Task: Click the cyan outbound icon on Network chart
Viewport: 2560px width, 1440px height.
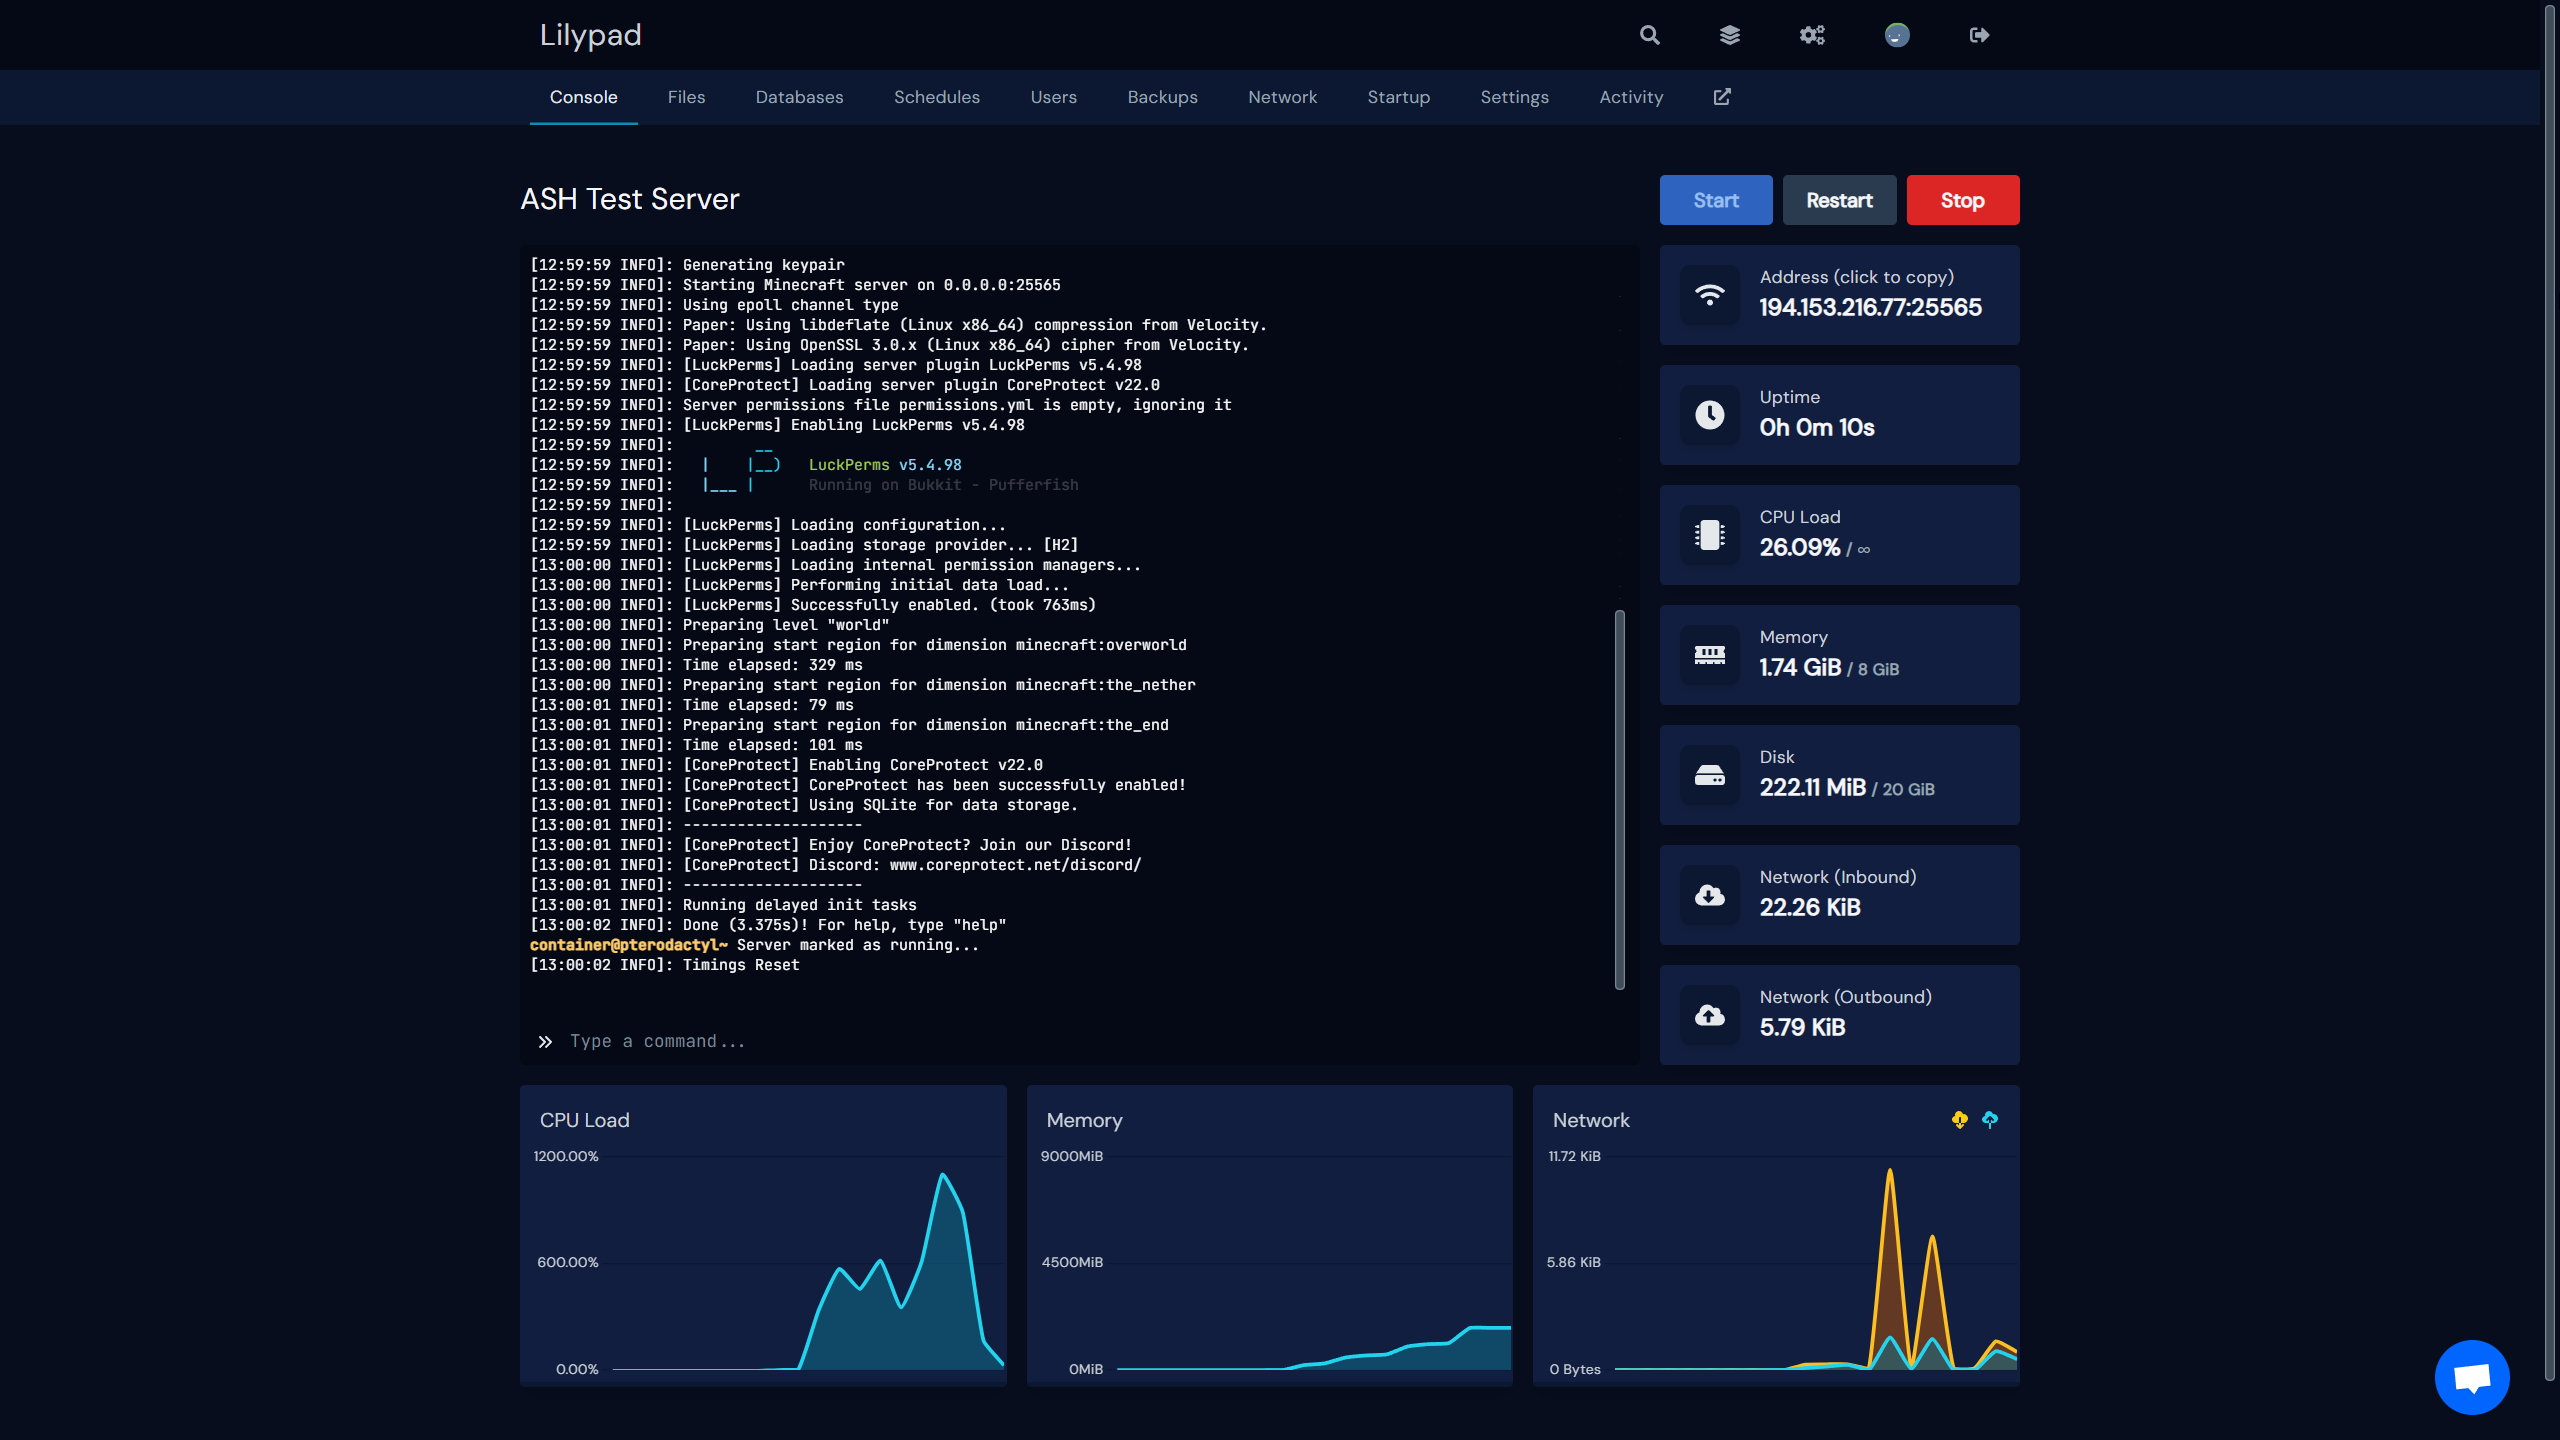Action: 1990,1120
